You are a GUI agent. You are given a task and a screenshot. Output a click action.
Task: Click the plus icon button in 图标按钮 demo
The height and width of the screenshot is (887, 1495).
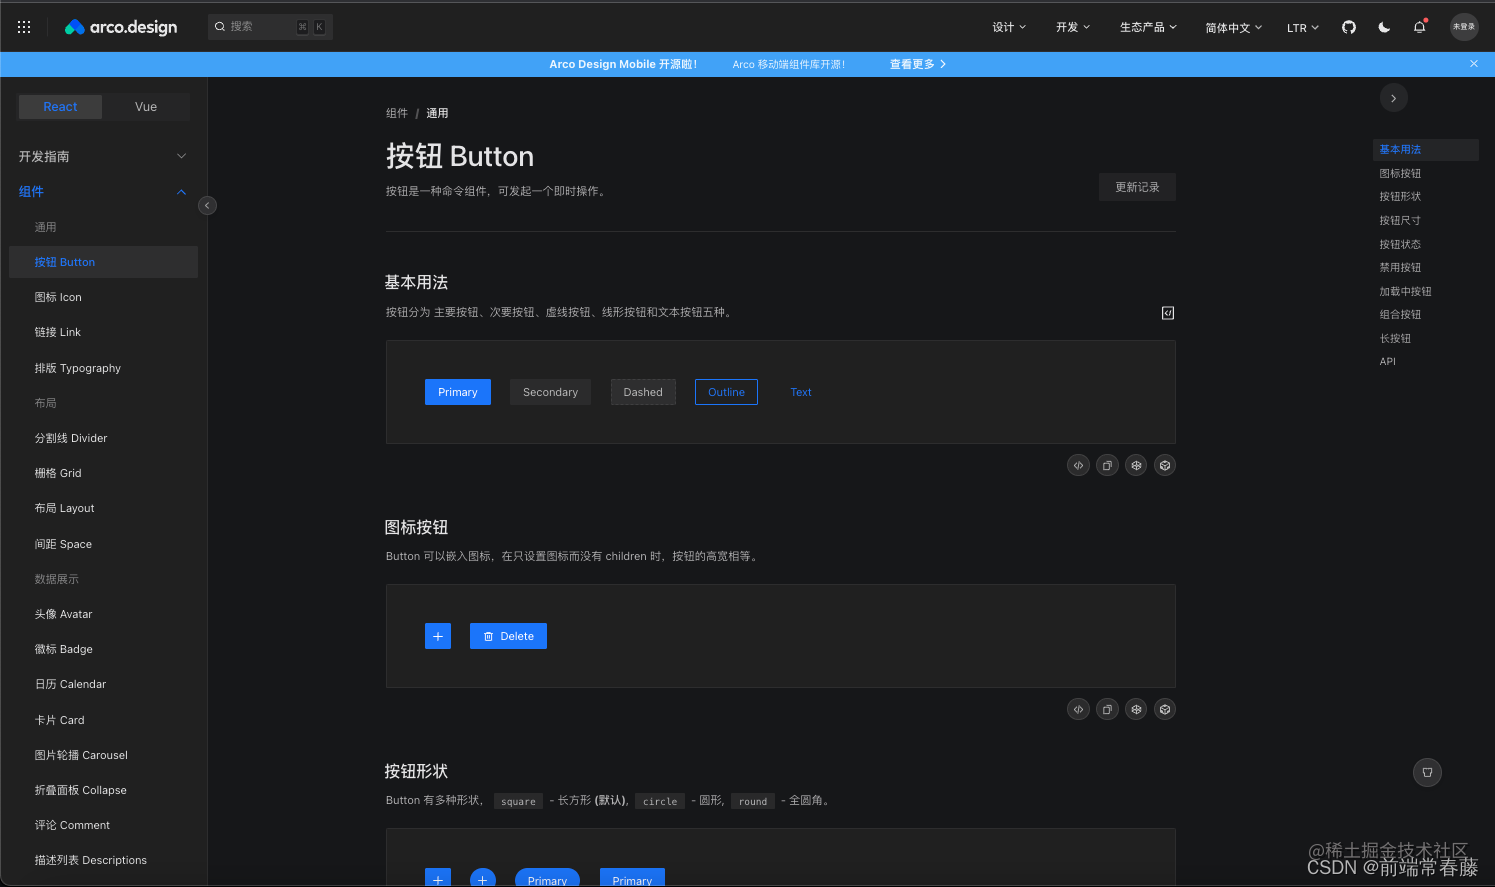click(x=438, y=636)
